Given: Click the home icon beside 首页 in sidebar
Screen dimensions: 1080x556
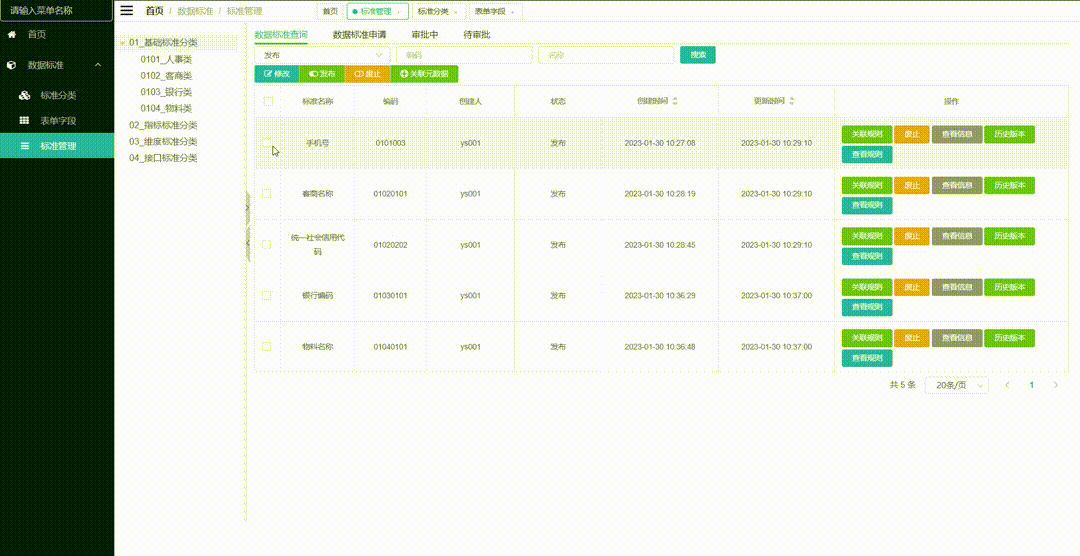Looking at the screenshot, I should pos(12,35).
